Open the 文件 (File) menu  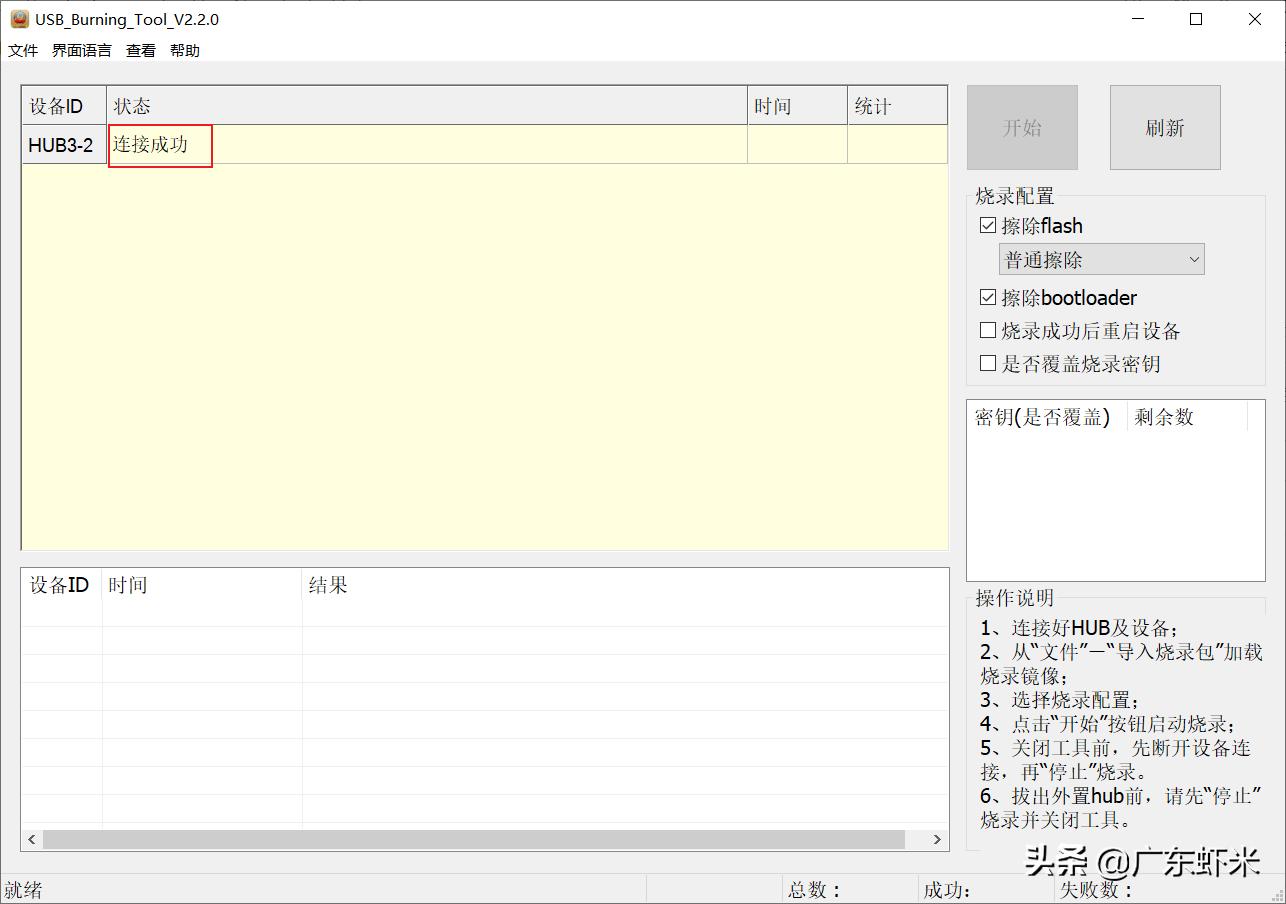[x=22, y=50]
